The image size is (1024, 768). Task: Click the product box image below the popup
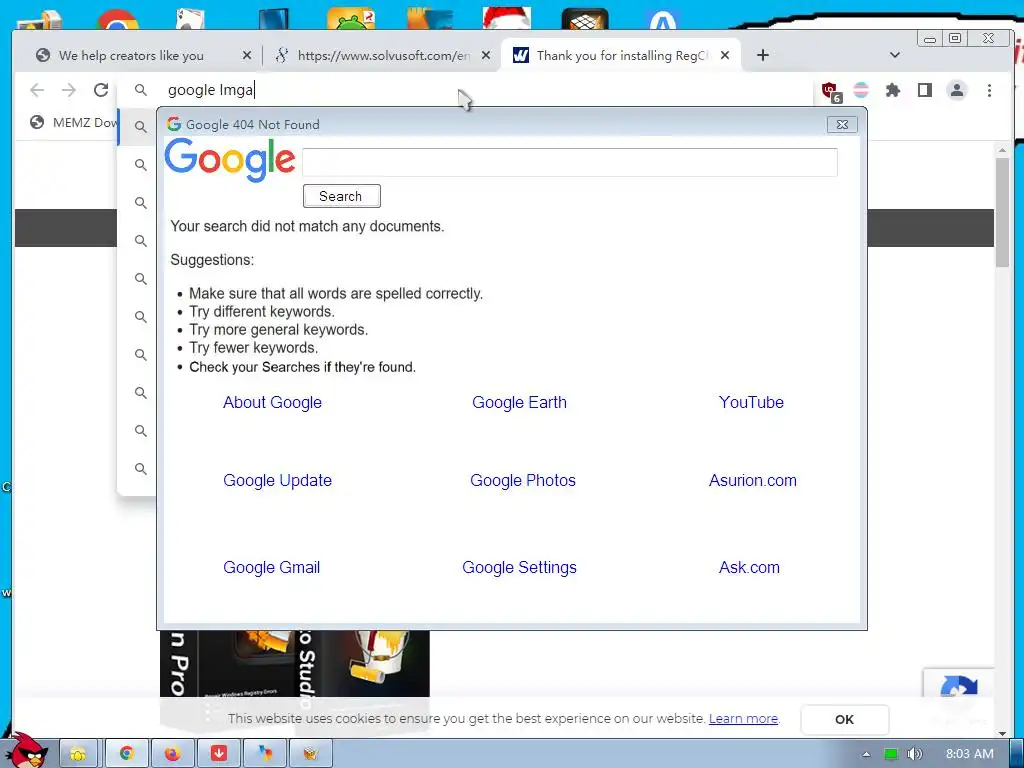tap(295, 663)
